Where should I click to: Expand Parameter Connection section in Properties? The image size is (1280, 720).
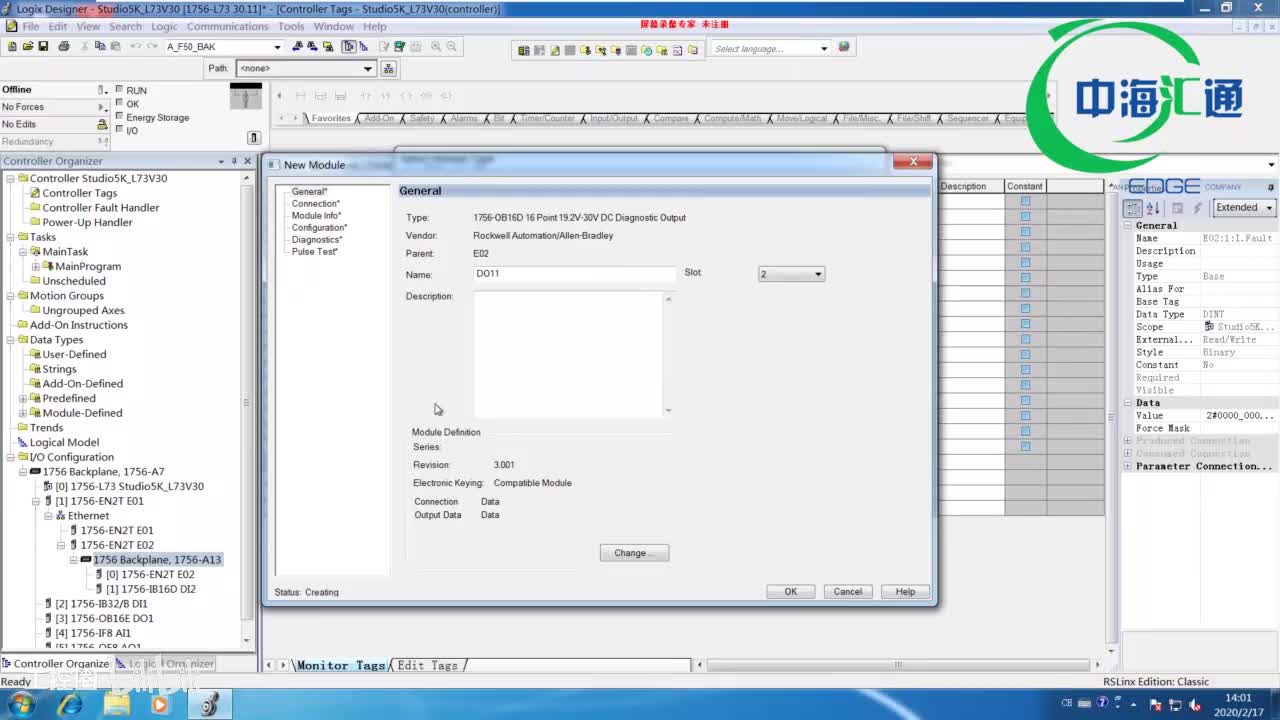point(1128,466)
